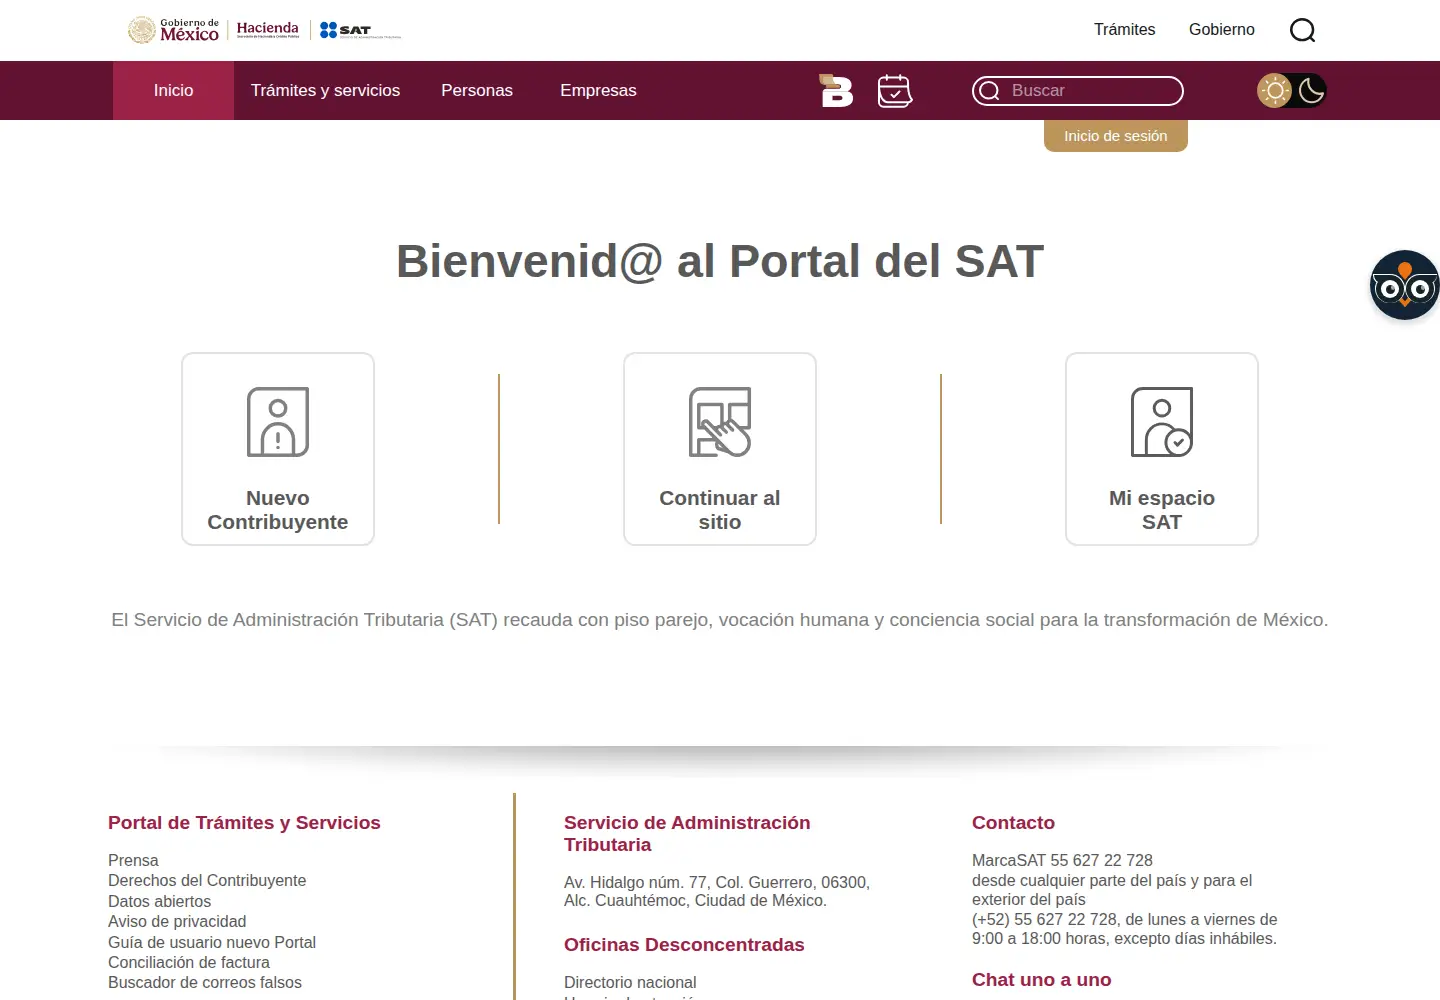Click the Nuevo Contribuyente person icon

[278, 422]
